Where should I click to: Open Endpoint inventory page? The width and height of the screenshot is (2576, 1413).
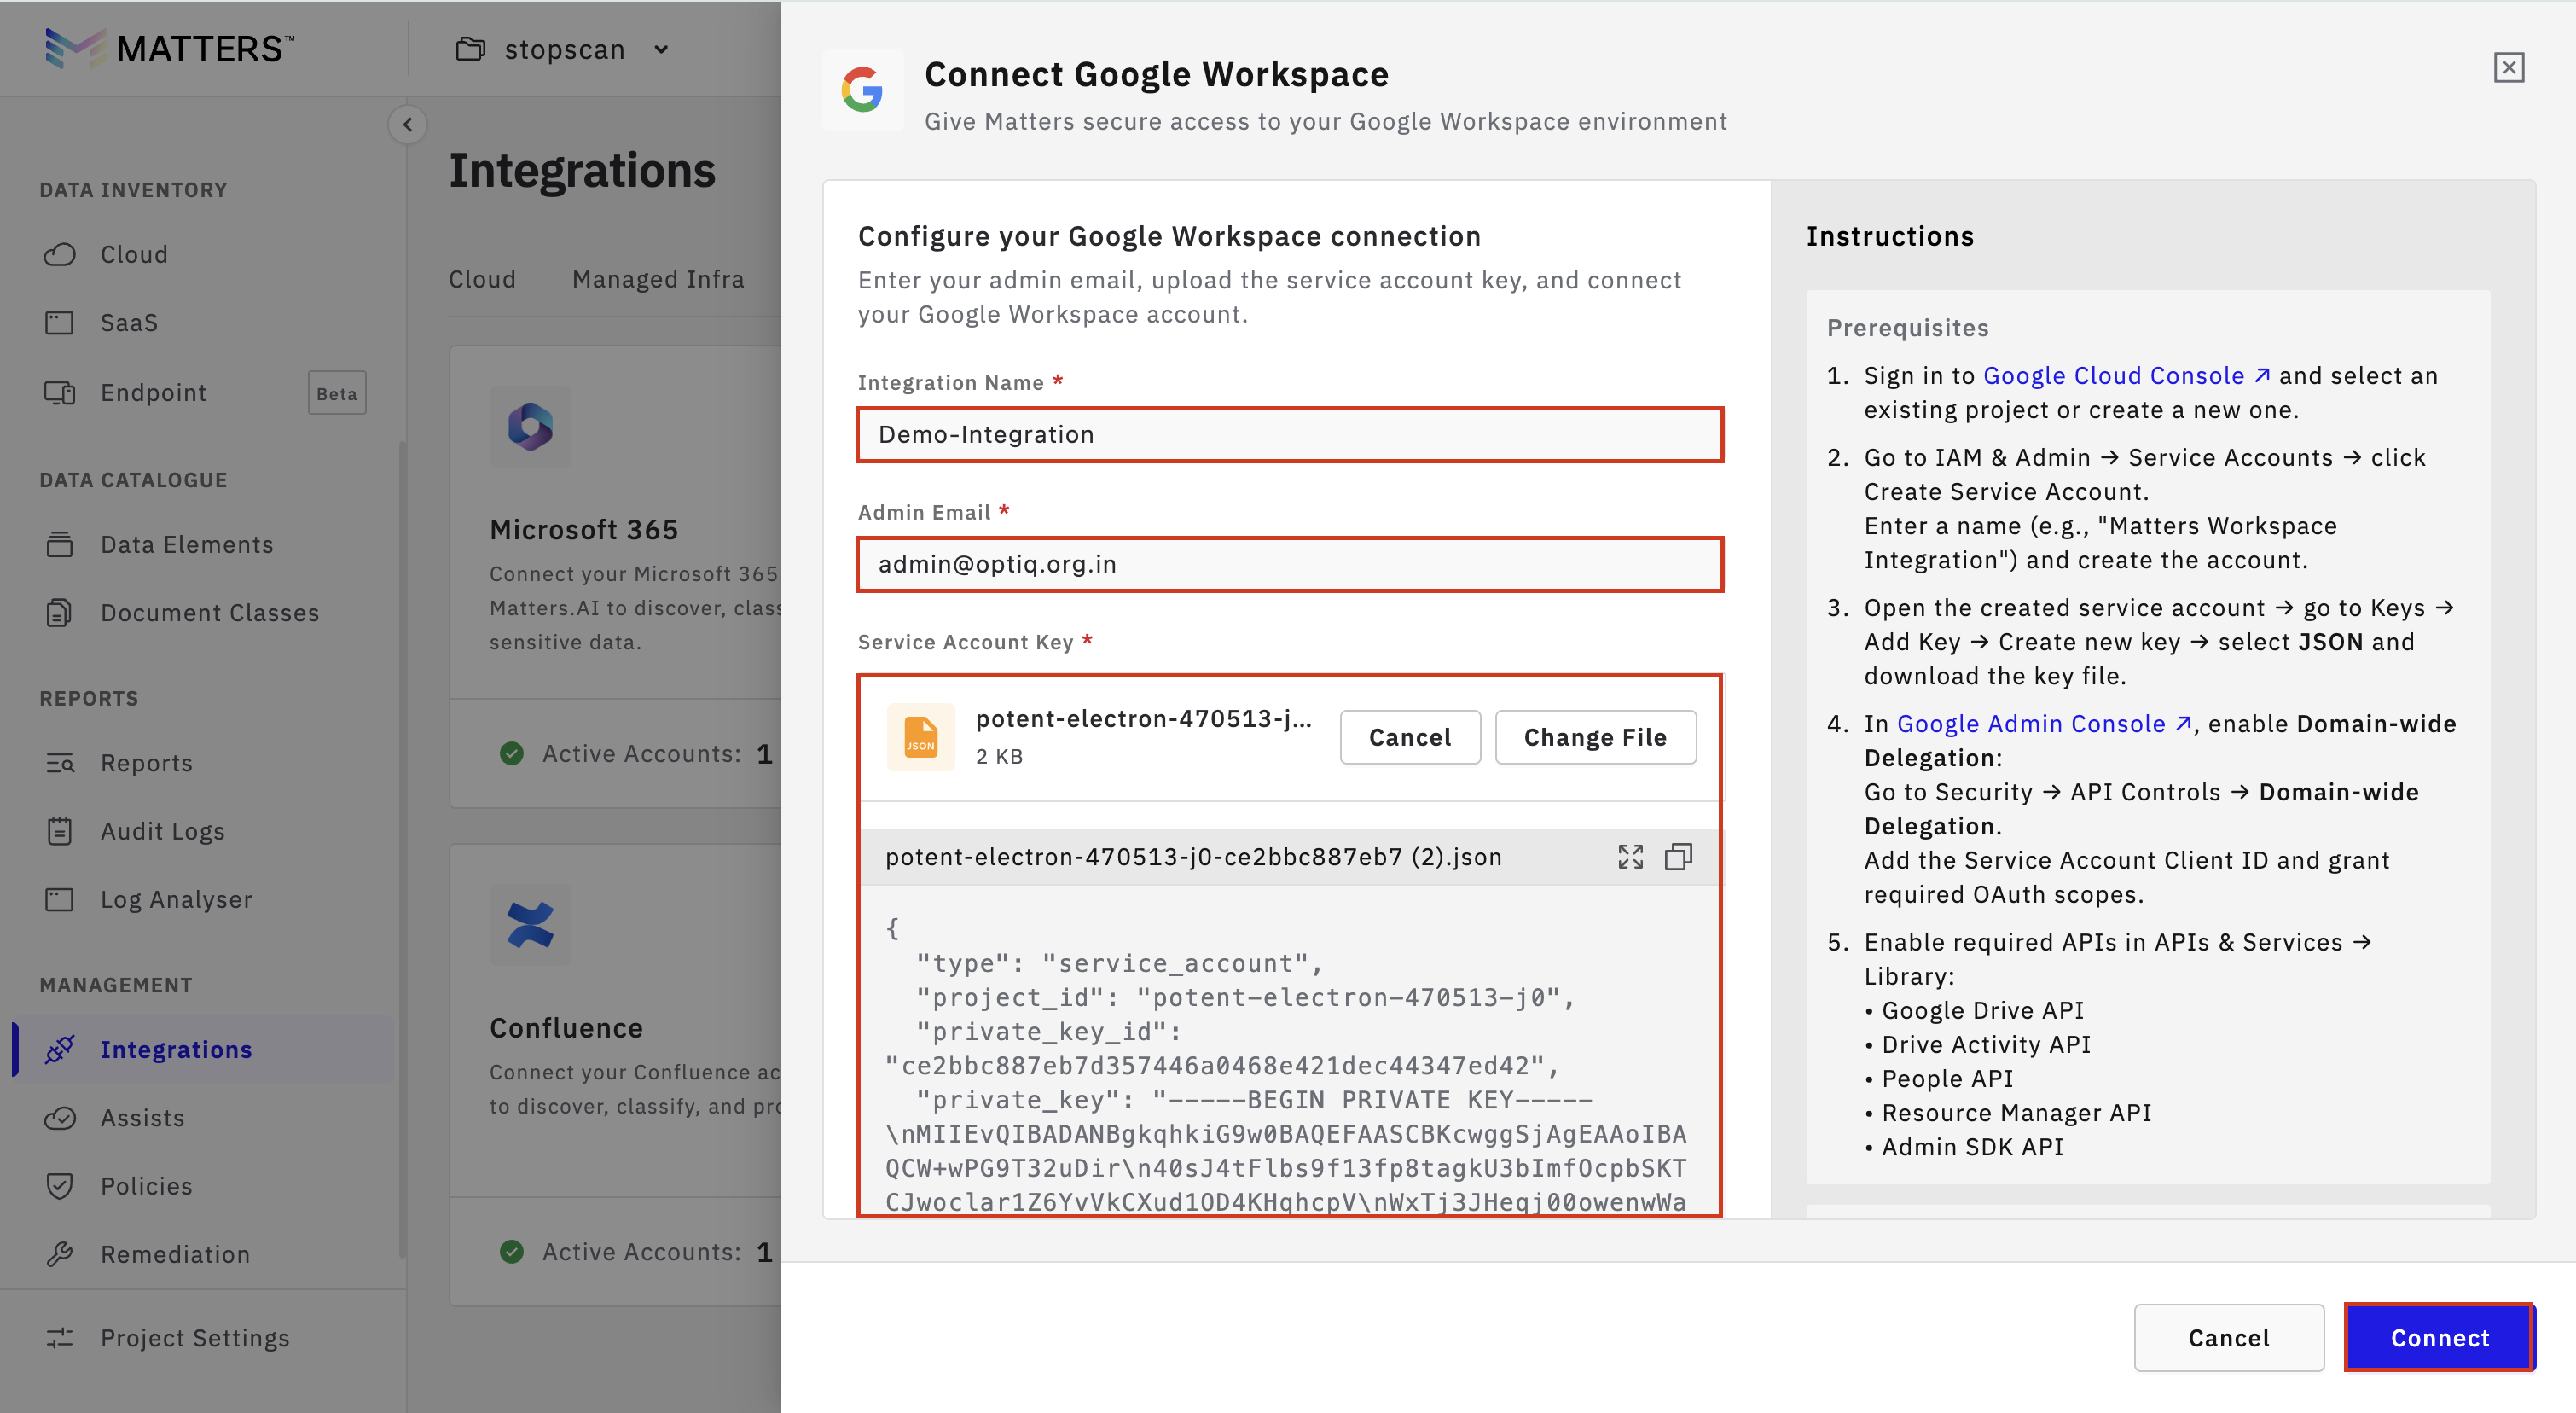(153, 392)
